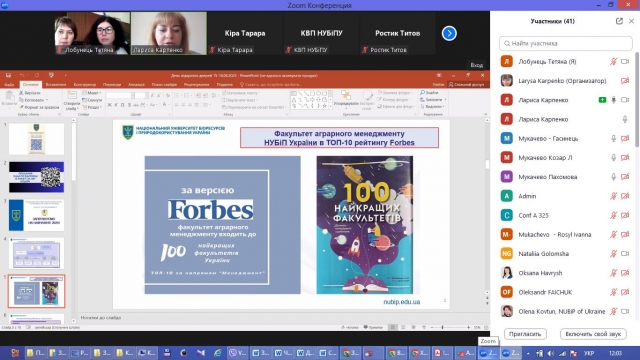
Task: Toggle microphone for Мукачево Козар Л
Action: tap(613, 158)
